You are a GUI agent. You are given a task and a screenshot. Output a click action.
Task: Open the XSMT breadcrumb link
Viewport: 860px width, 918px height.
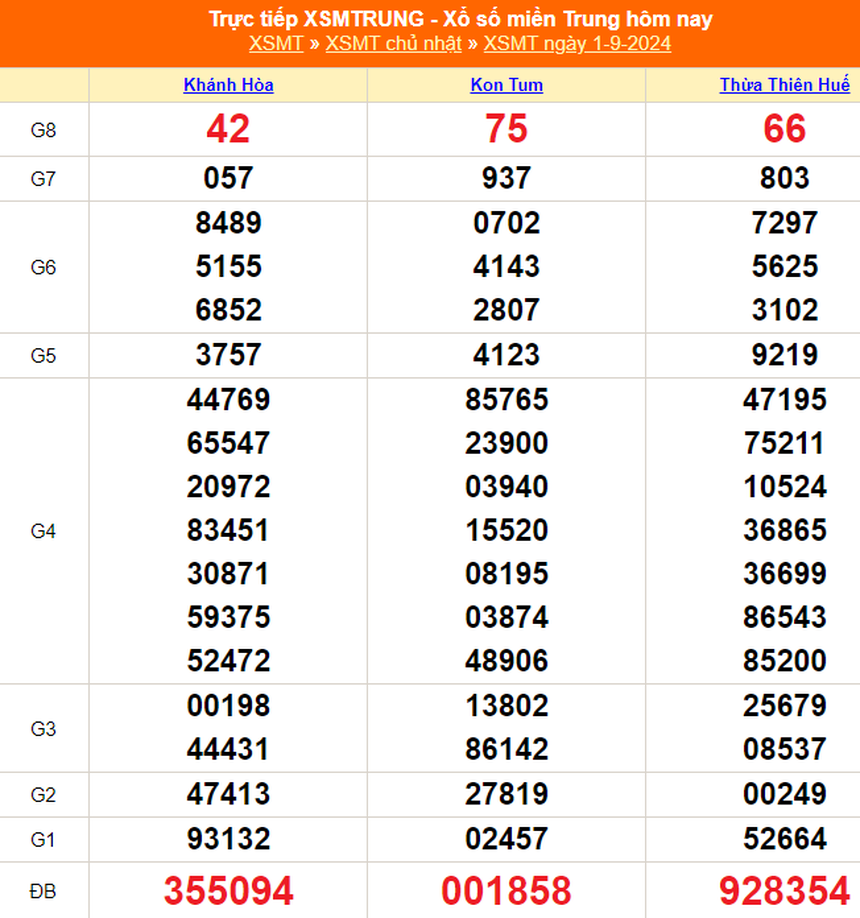coord(276,43)
